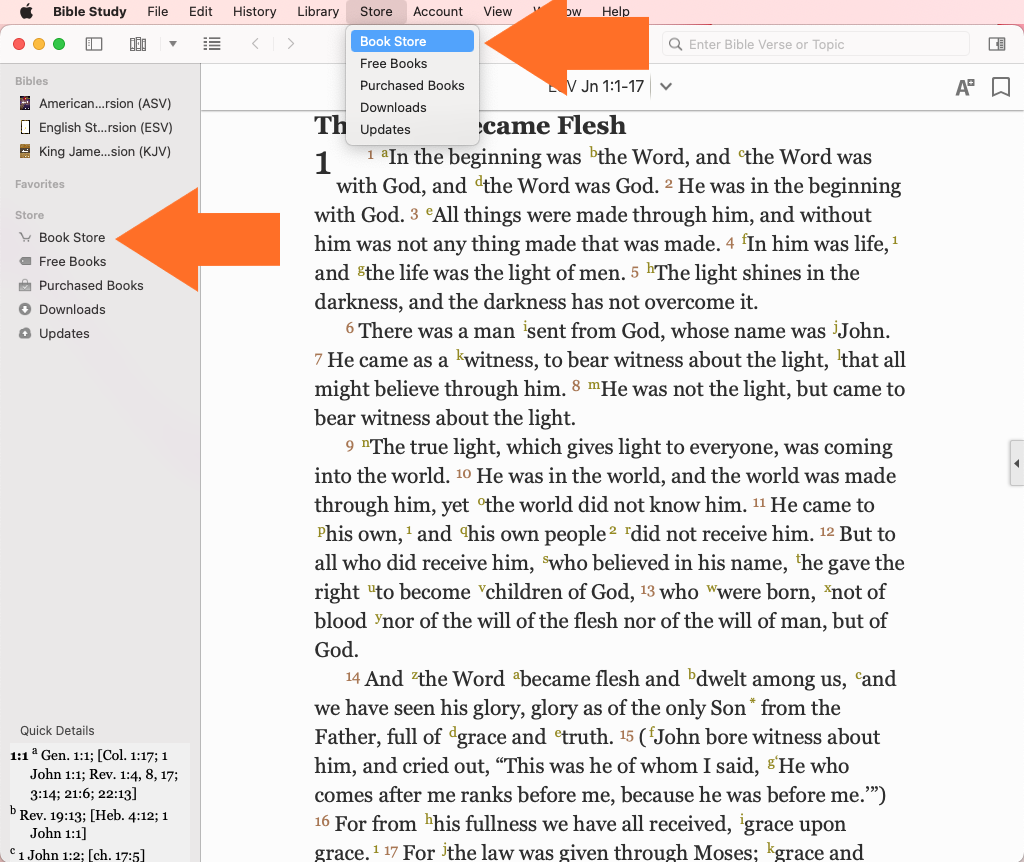Screen dimensions: 1024x862
Task: Go forward with the right chevron
Action: coord(291,44)
